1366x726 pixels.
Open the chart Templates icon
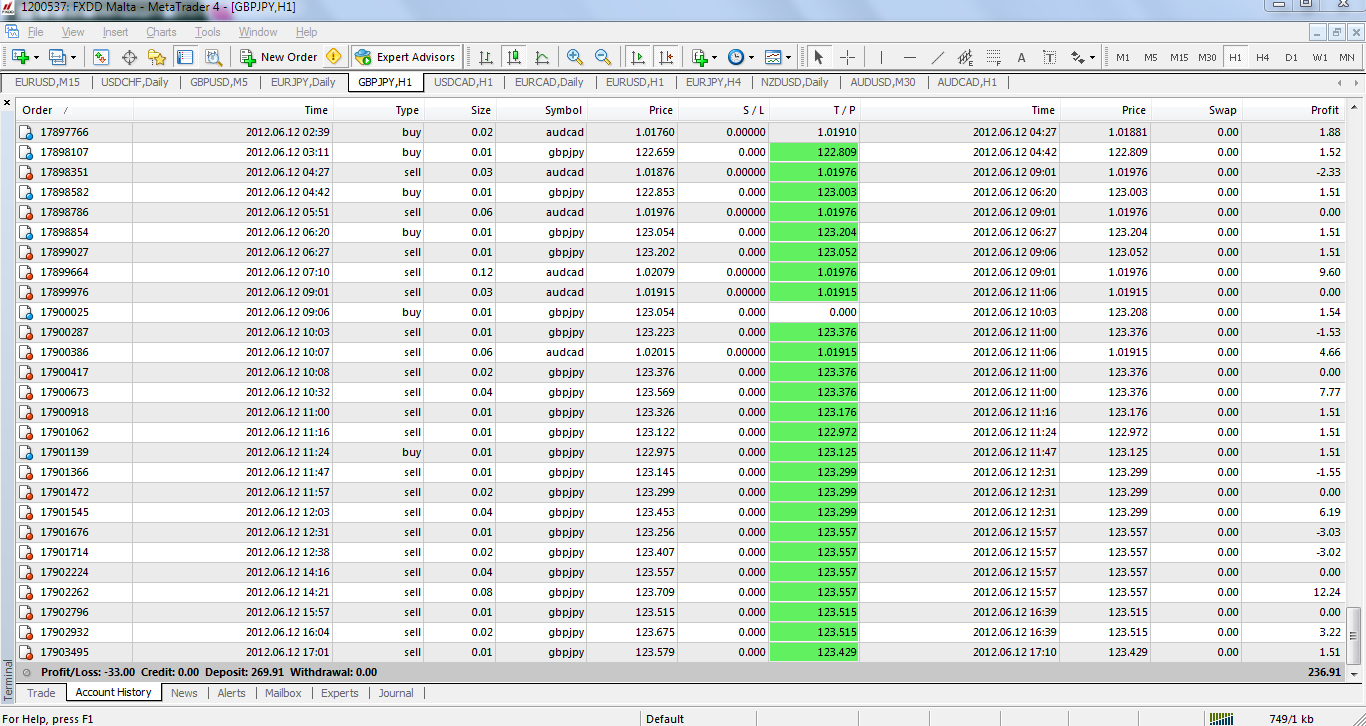click(773, 57)
